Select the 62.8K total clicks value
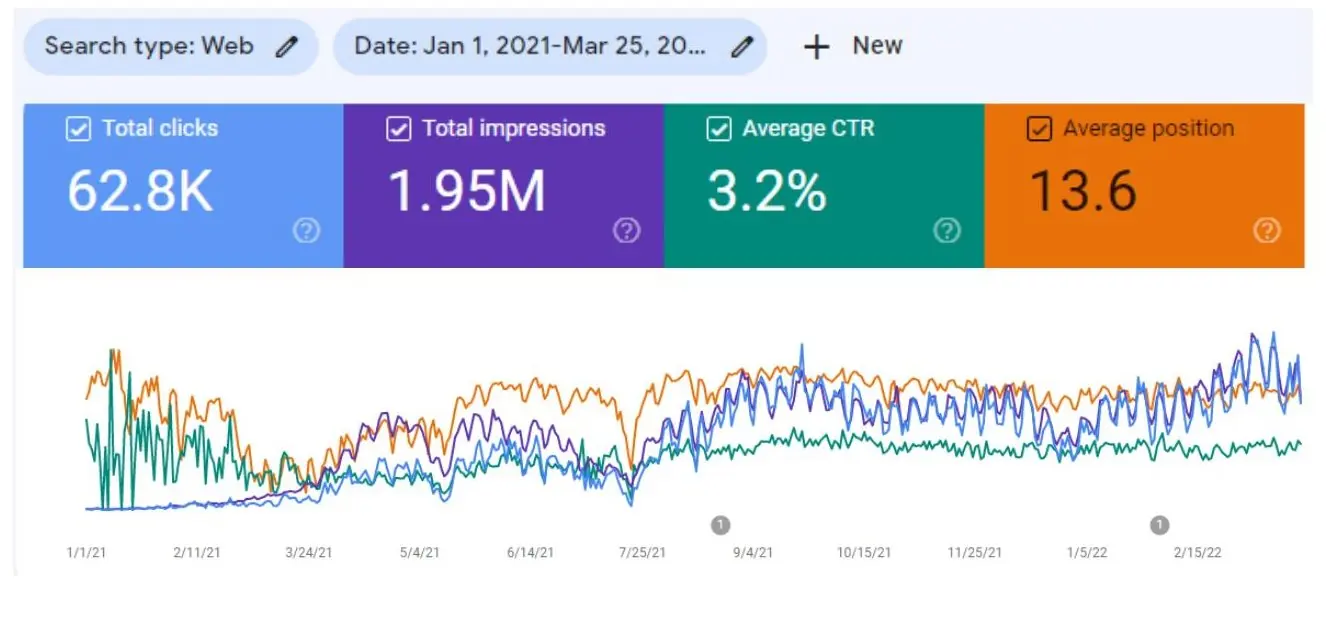The height and width of the screenshot is (627, 1326). [x=140, y=190]
